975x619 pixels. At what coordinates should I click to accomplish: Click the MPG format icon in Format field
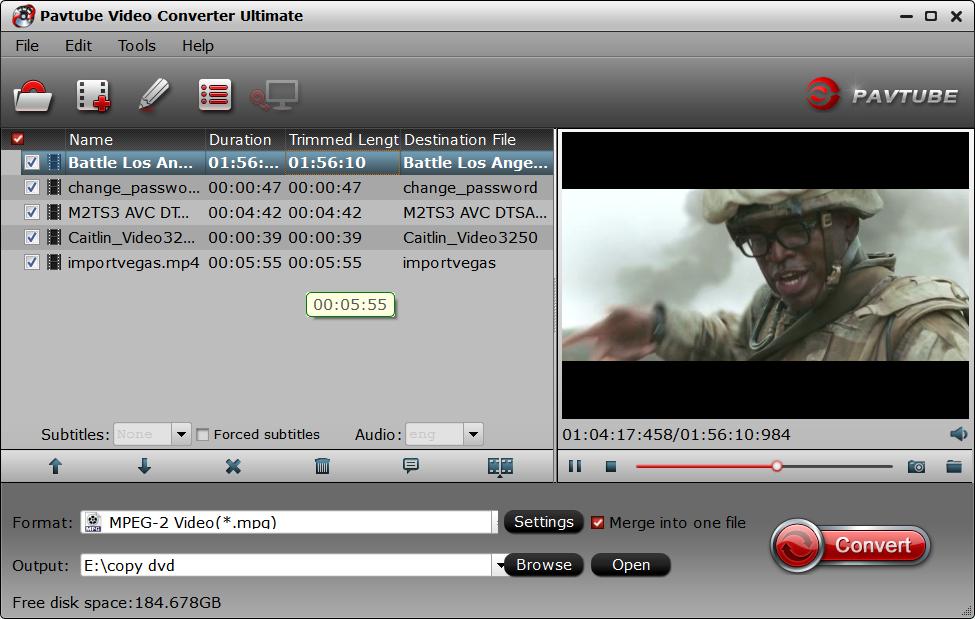pos(93,522)
